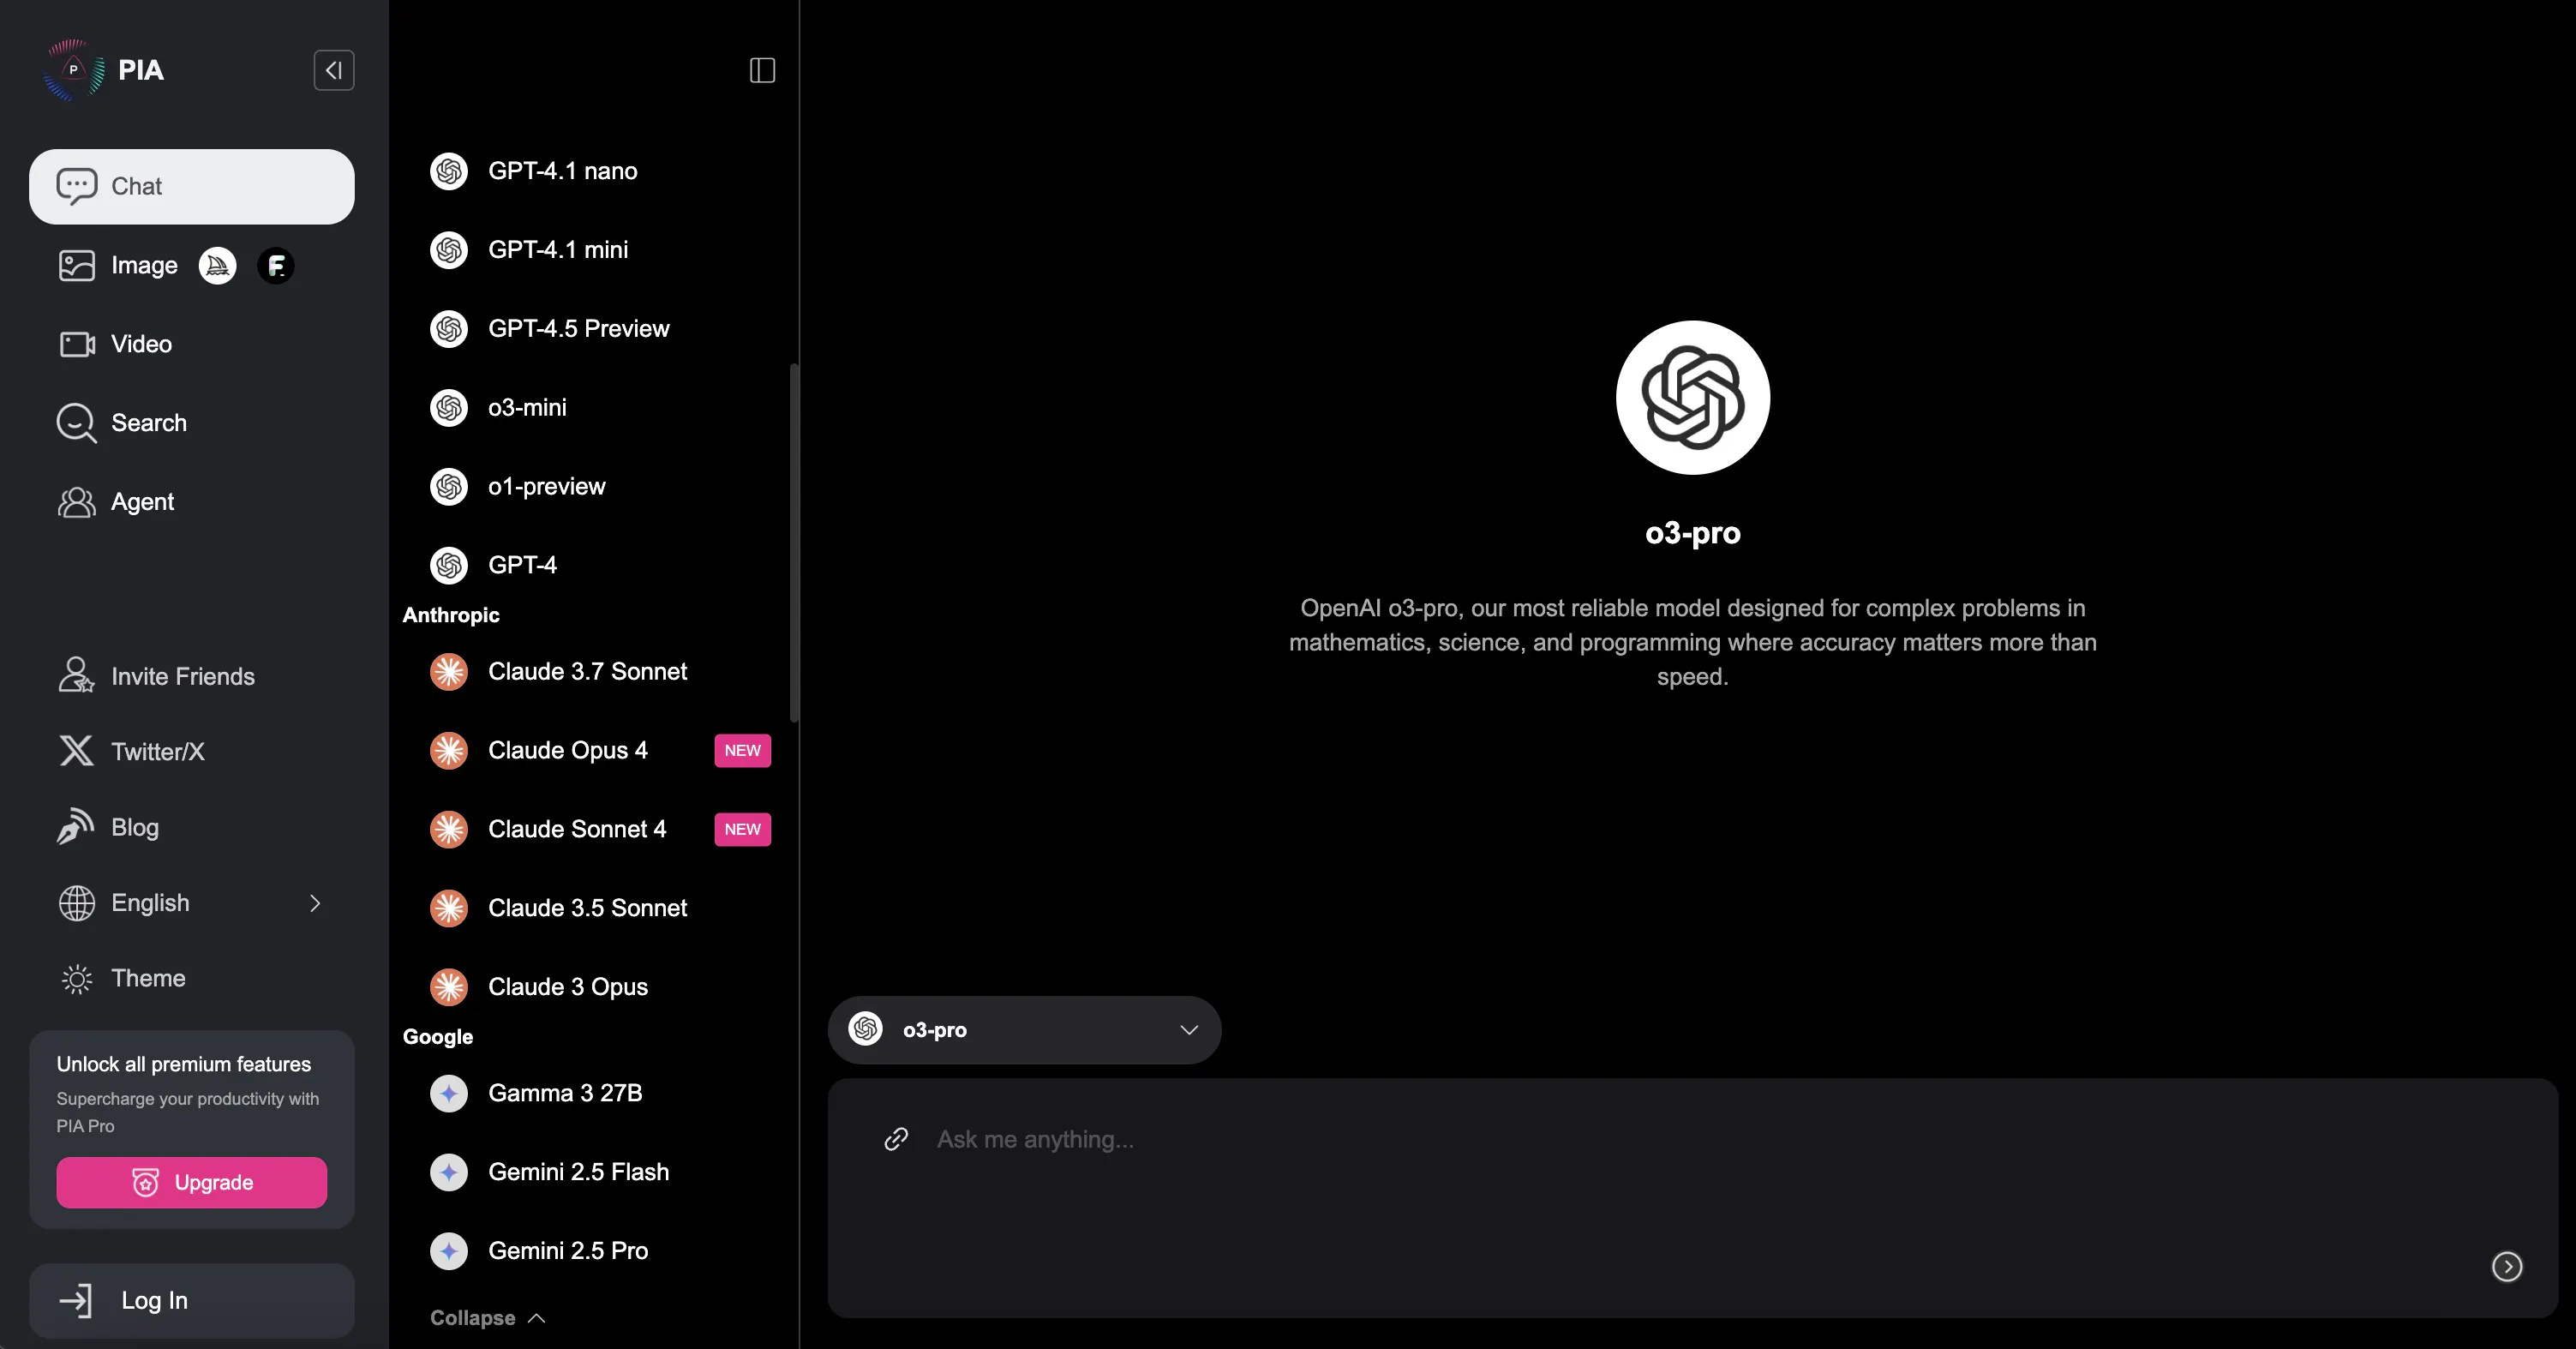Open the Search section
The image size is (2576, 1349).
pyautogui.click(x=192, y=423)
